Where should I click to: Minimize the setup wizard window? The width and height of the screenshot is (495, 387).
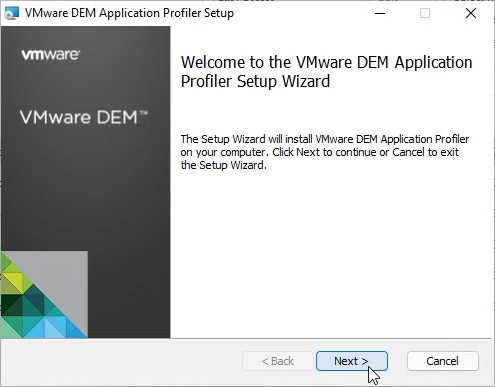[380, 13]
